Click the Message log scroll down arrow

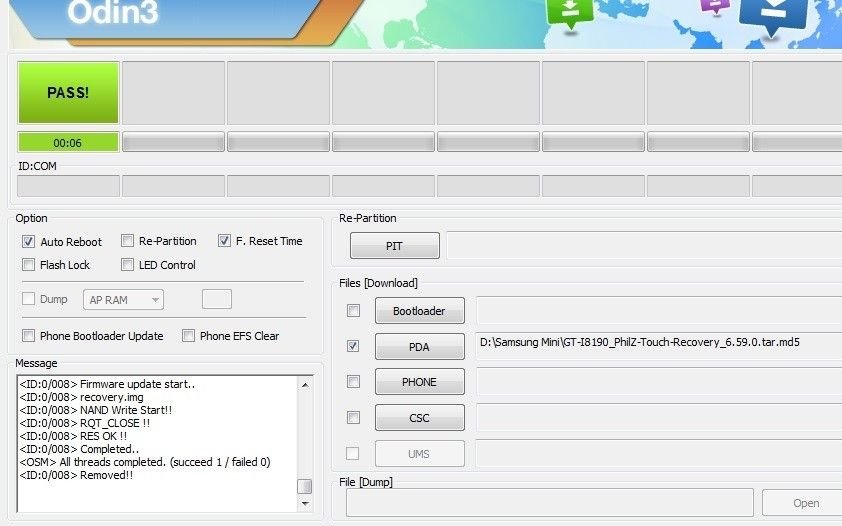[x=305, y=503]
